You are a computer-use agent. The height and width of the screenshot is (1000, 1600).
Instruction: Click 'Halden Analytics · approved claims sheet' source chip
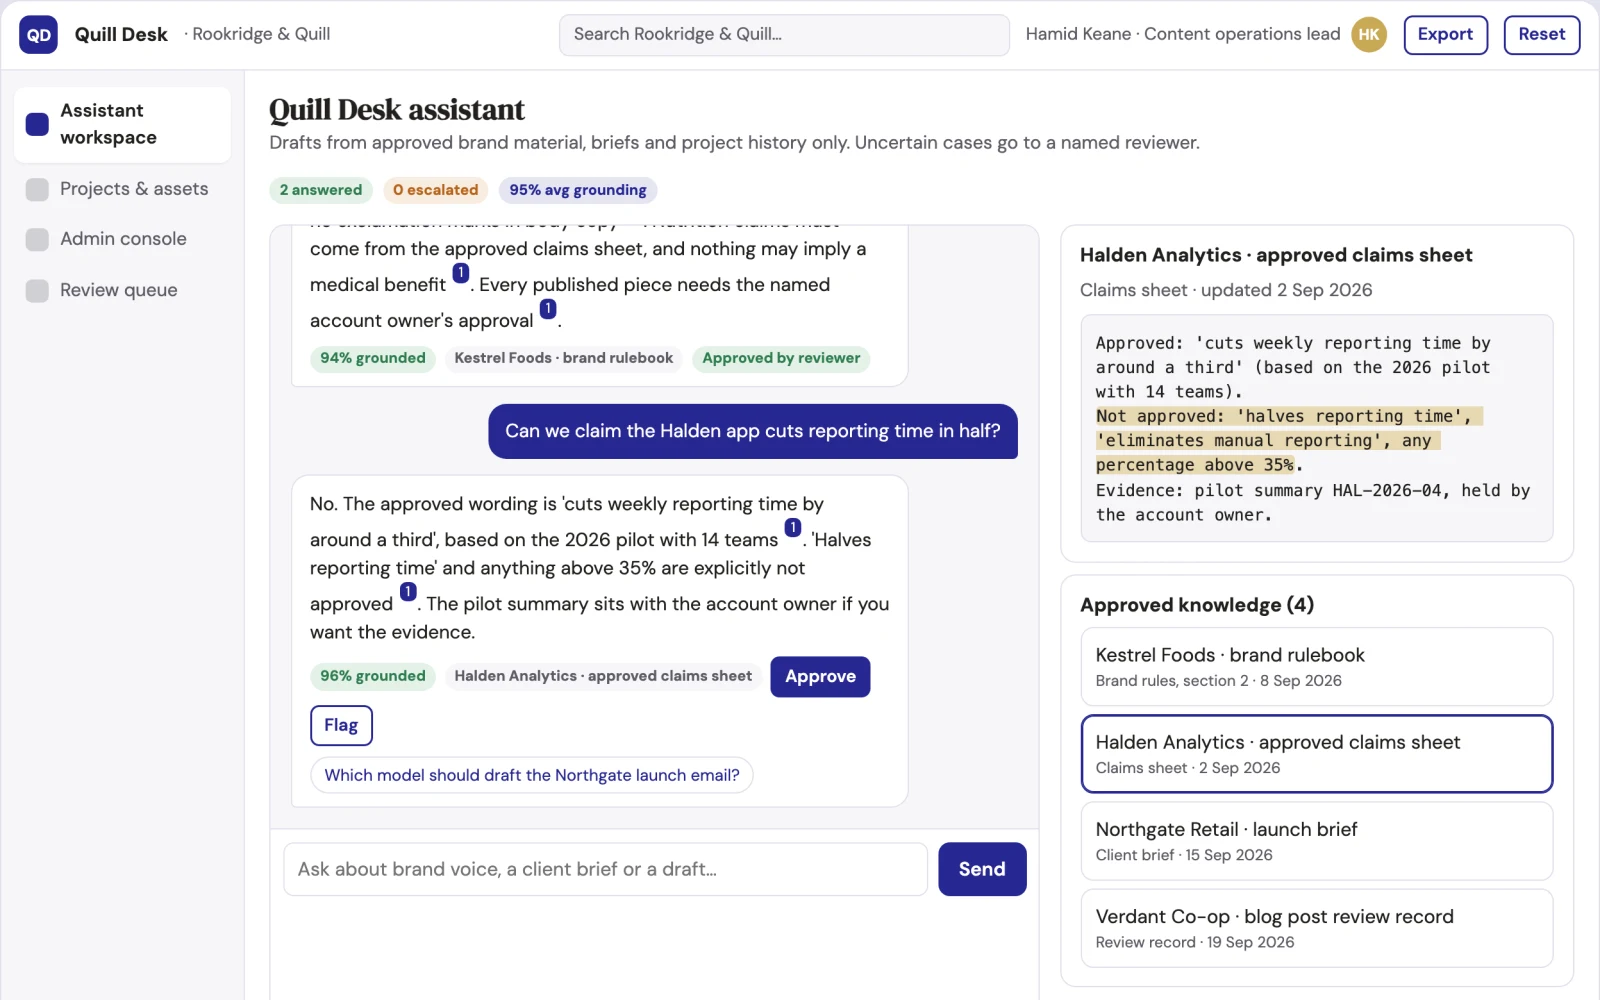click(603, 676)
